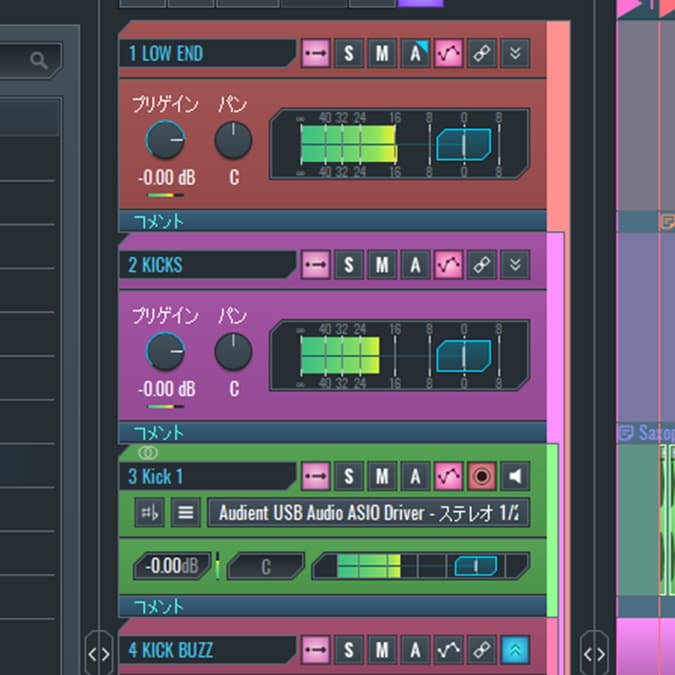The height and width of the screenshot is (675, 675).
Task: Open the hamburger menu icon on Kick 1
Action: click(x=186, y=512)
